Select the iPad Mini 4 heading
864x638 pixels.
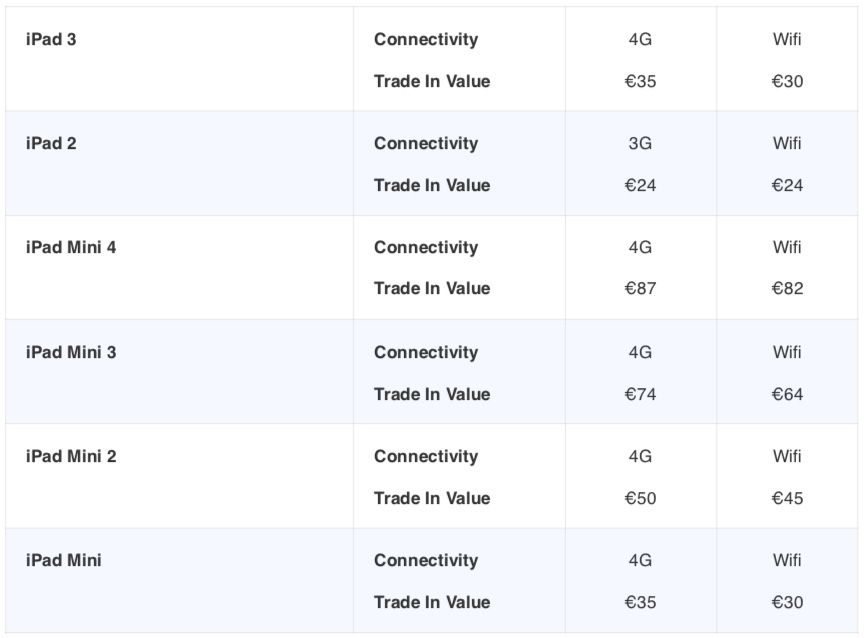point(71,247)
